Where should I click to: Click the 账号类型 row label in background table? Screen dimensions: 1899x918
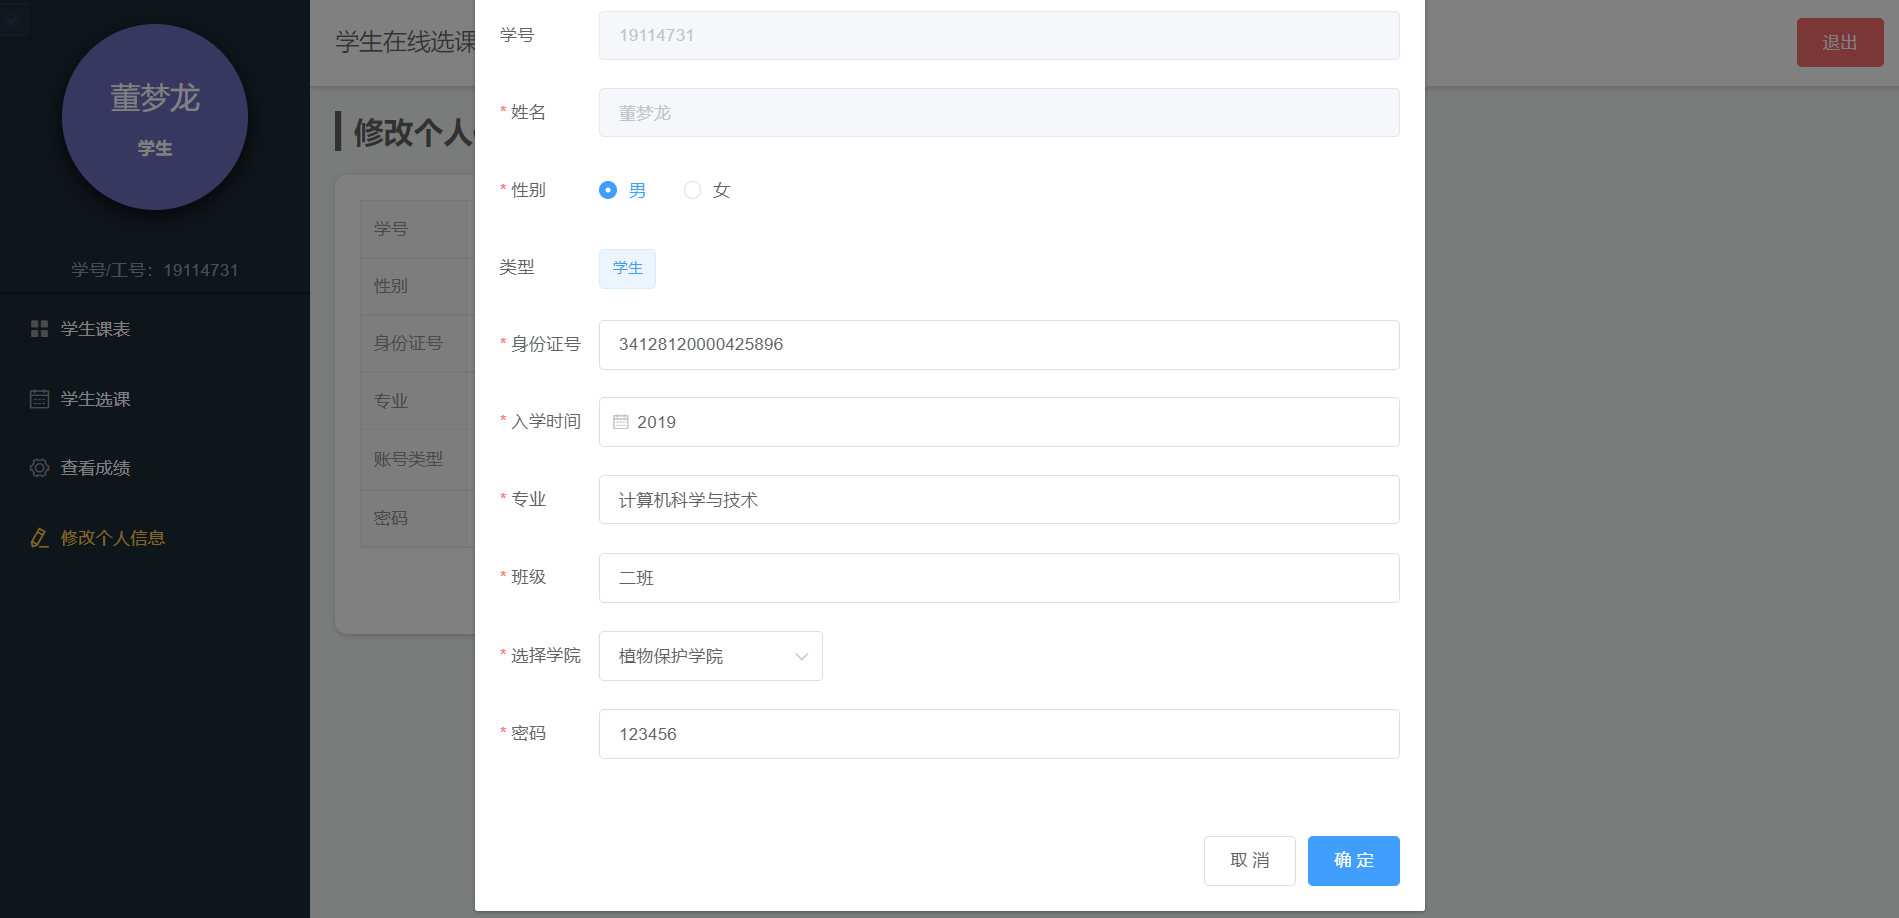click(408, 459)
